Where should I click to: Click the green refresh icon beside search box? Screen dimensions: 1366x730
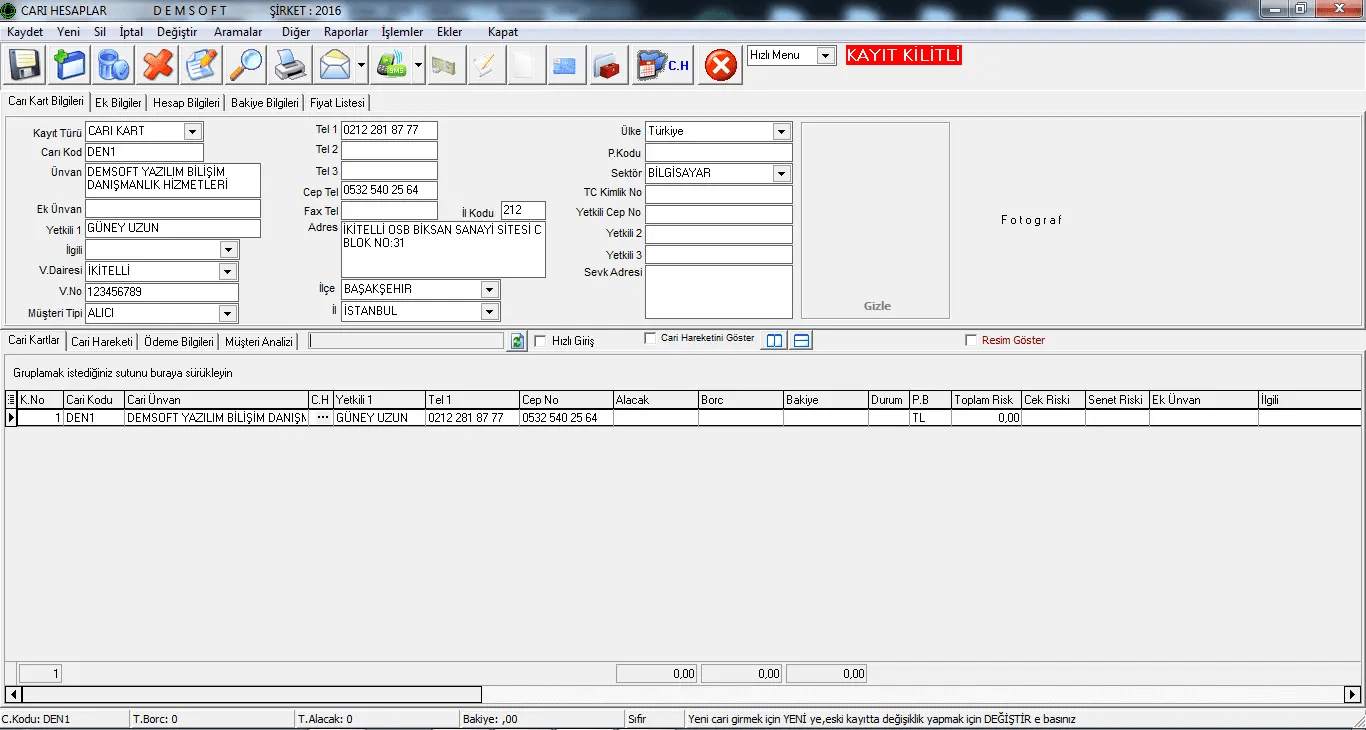coord(517,341)
